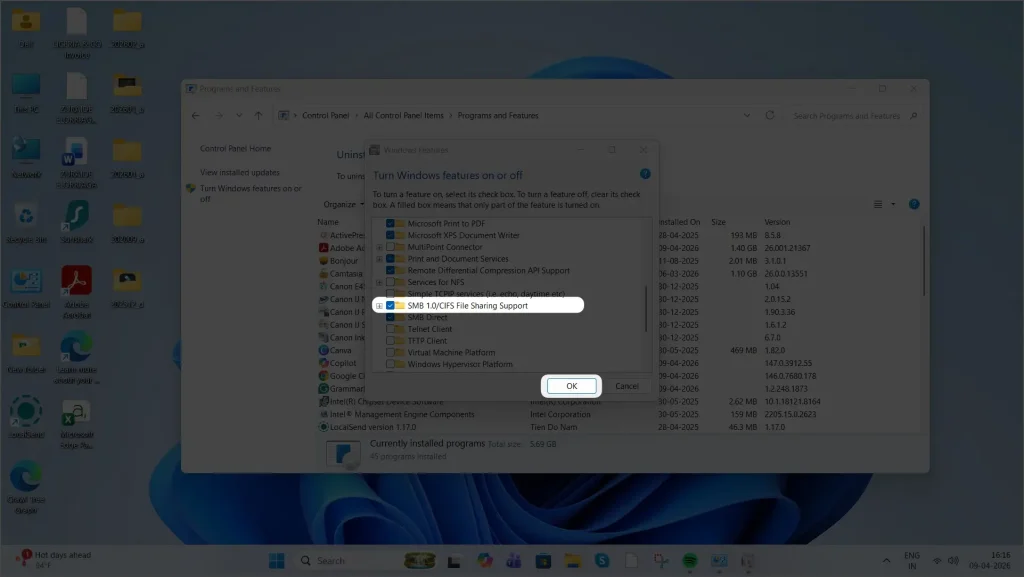Image resolution: width=1024 pixels, height=577 pixels.
Task: Click OK in the Windows Features dialog
Action: pos(571,385)
